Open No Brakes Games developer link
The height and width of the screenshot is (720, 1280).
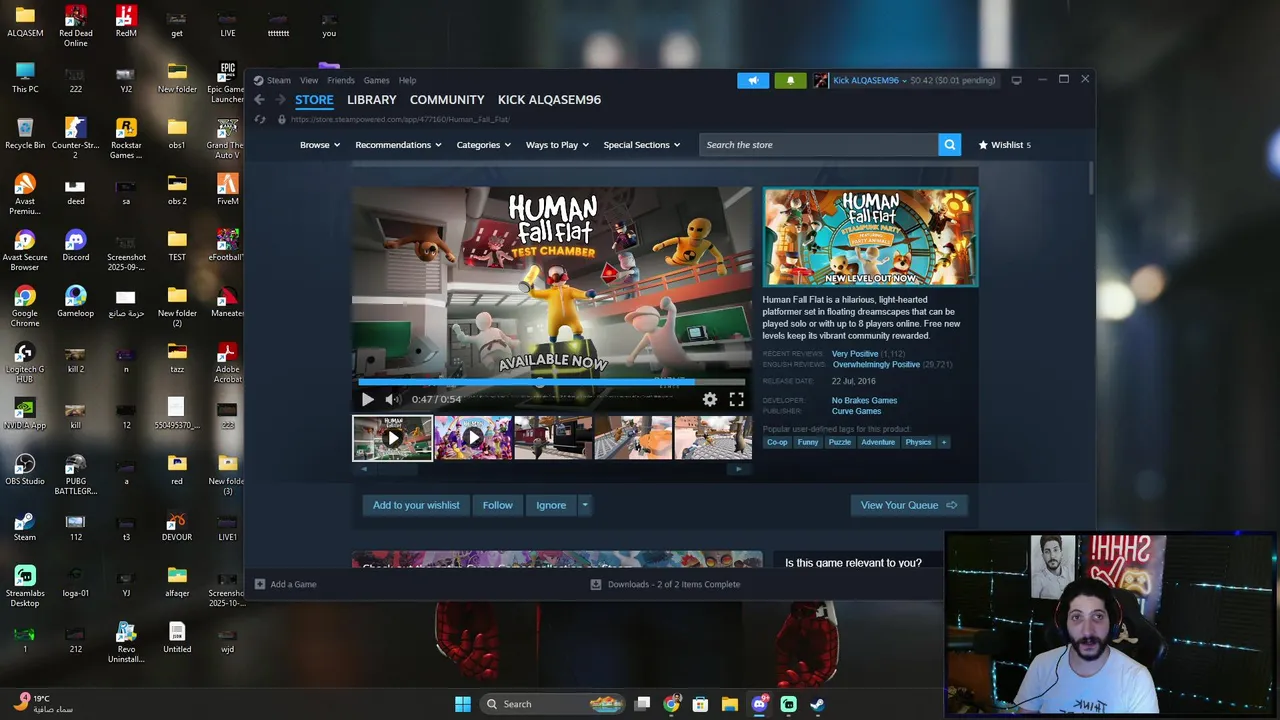pos(864,400)
